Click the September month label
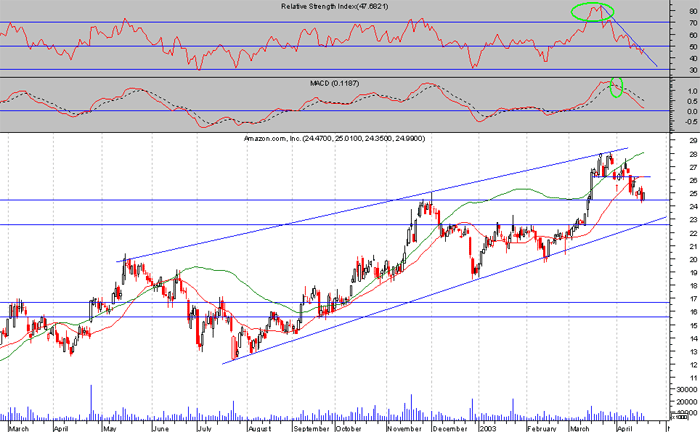This screenshot has height=432, width=700. tap(312, 428)
